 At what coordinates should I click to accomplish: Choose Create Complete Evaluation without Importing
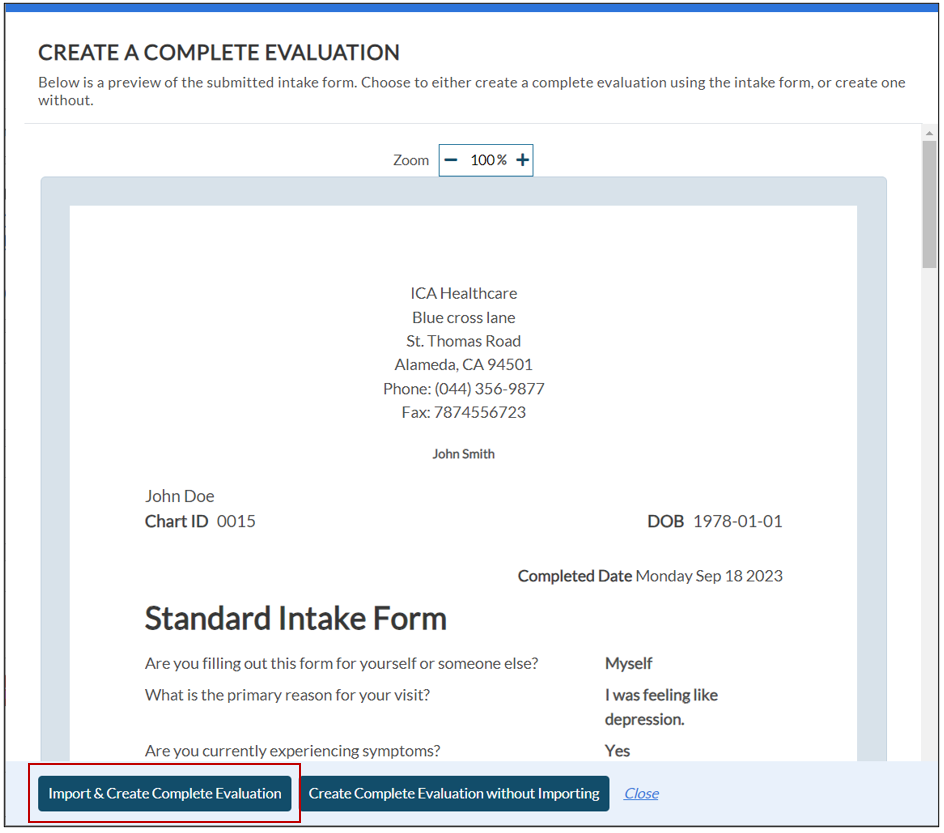point(454,794)
